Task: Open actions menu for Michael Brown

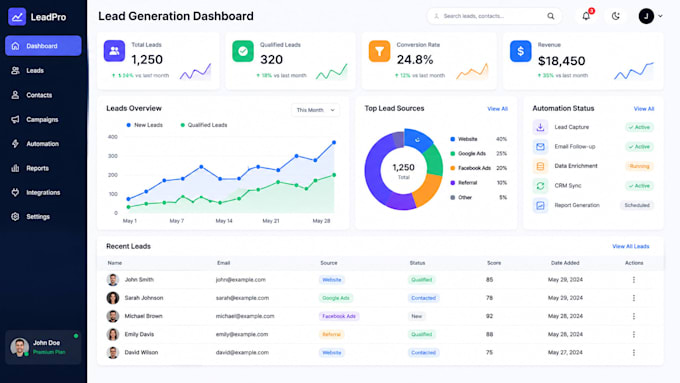Action: [634, 316]
